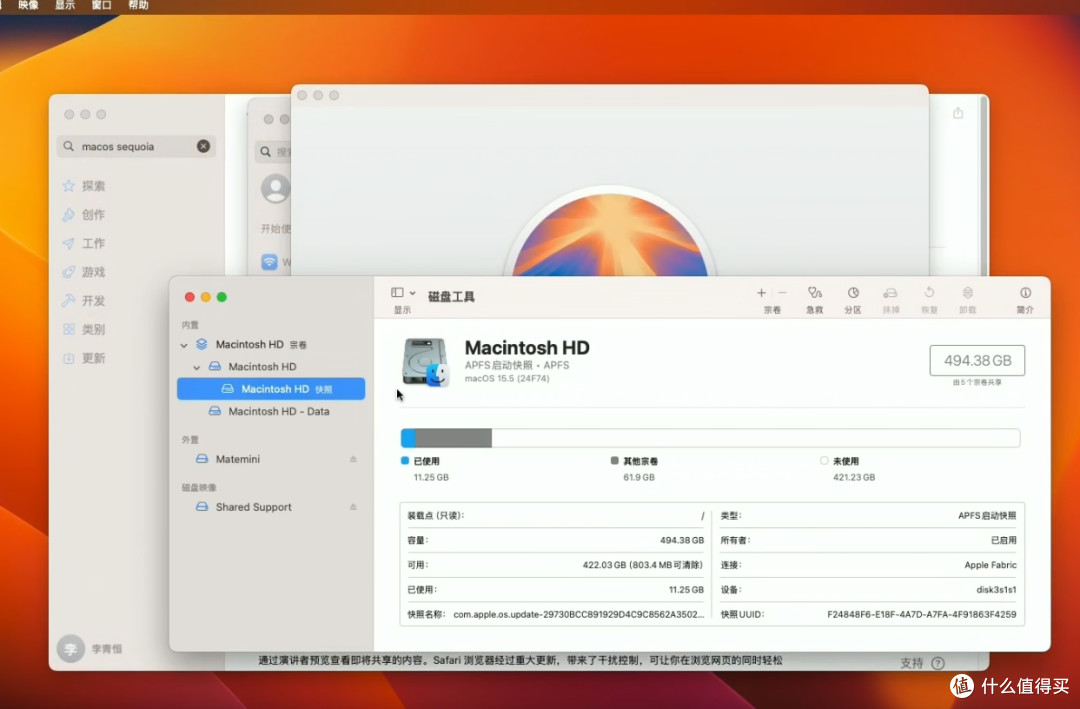Click the snapshot UUID value F24848F6
1080x709 pixels.
(922, 615)
